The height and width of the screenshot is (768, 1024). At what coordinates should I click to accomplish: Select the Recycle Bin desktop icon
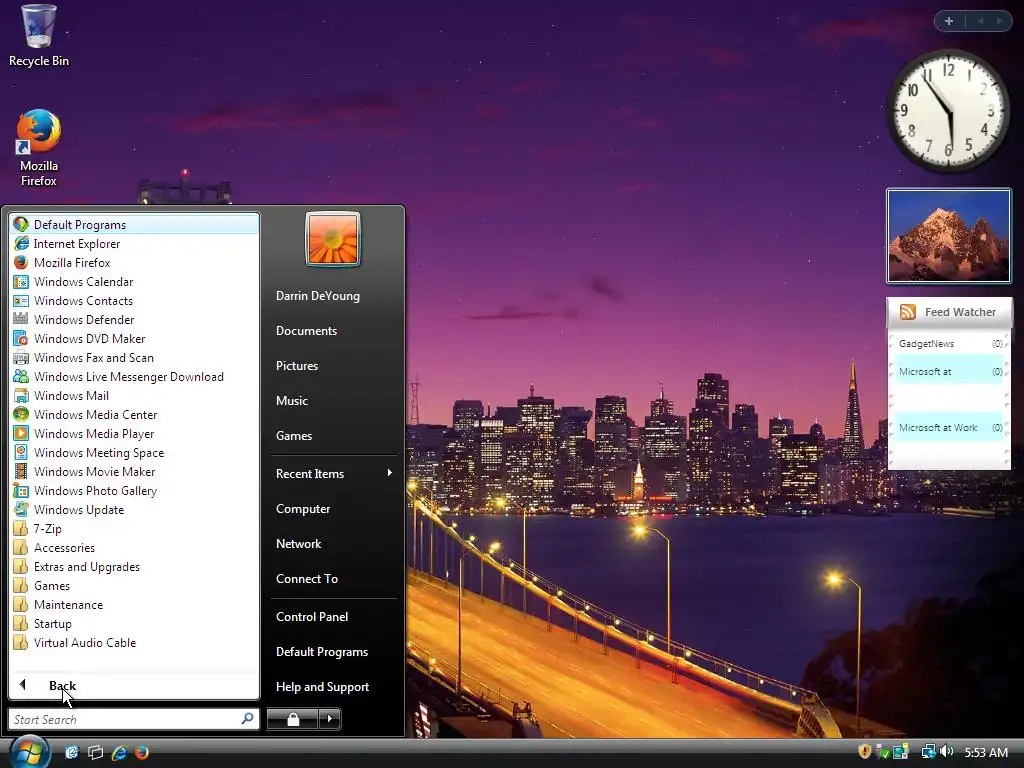(x=39, y=37)
